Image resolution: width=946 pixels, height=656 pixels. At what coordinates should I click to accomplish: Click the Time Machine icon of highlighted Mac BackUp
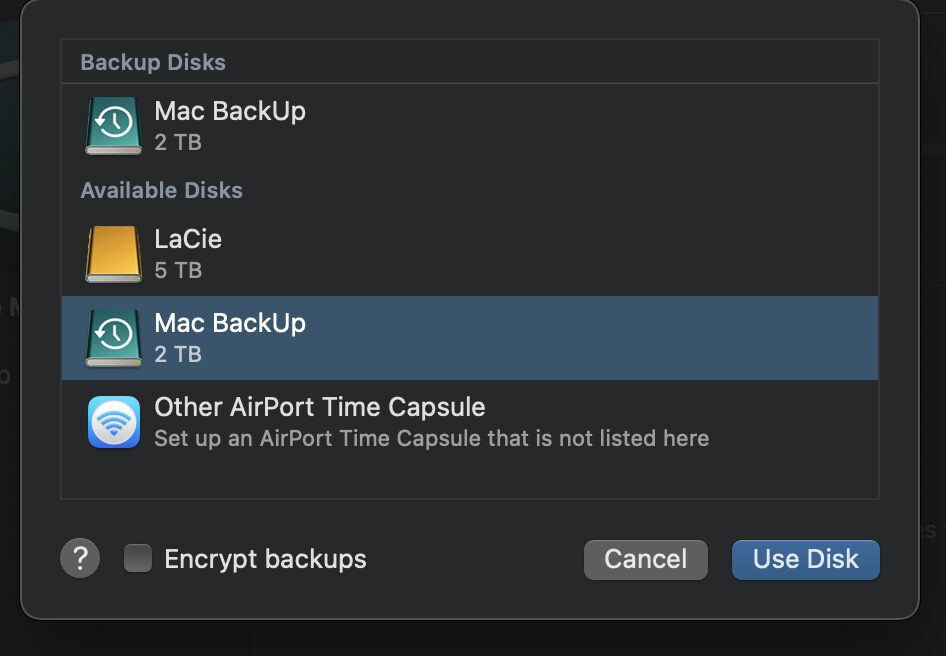pyautogui.click(x=113, y=337)
